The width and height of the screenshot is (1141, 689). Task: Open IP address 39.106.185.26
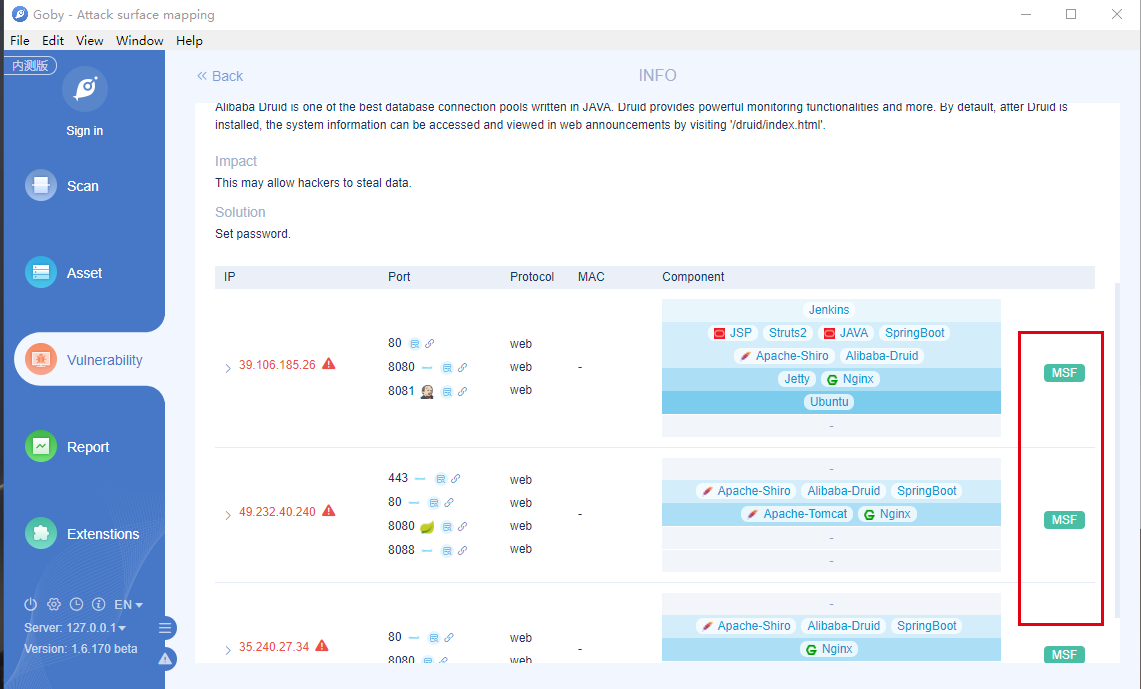click(x=277, y=365)
